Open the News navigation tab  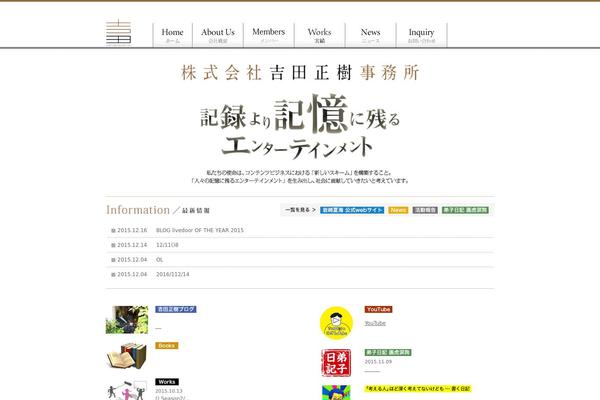click(x=370, y=35)
